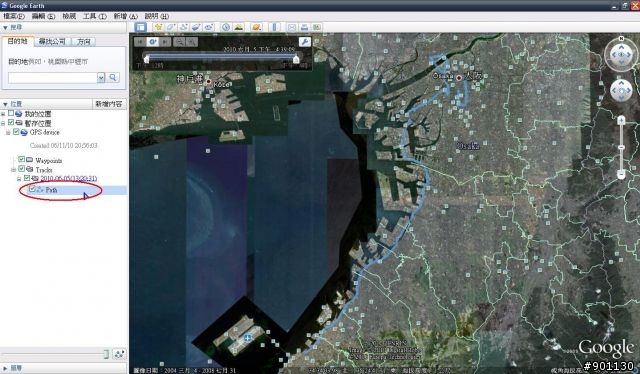Viewport: 640px width, 374px height.
Task: Switch to the 尋找公司 tab
Action: 52,41
